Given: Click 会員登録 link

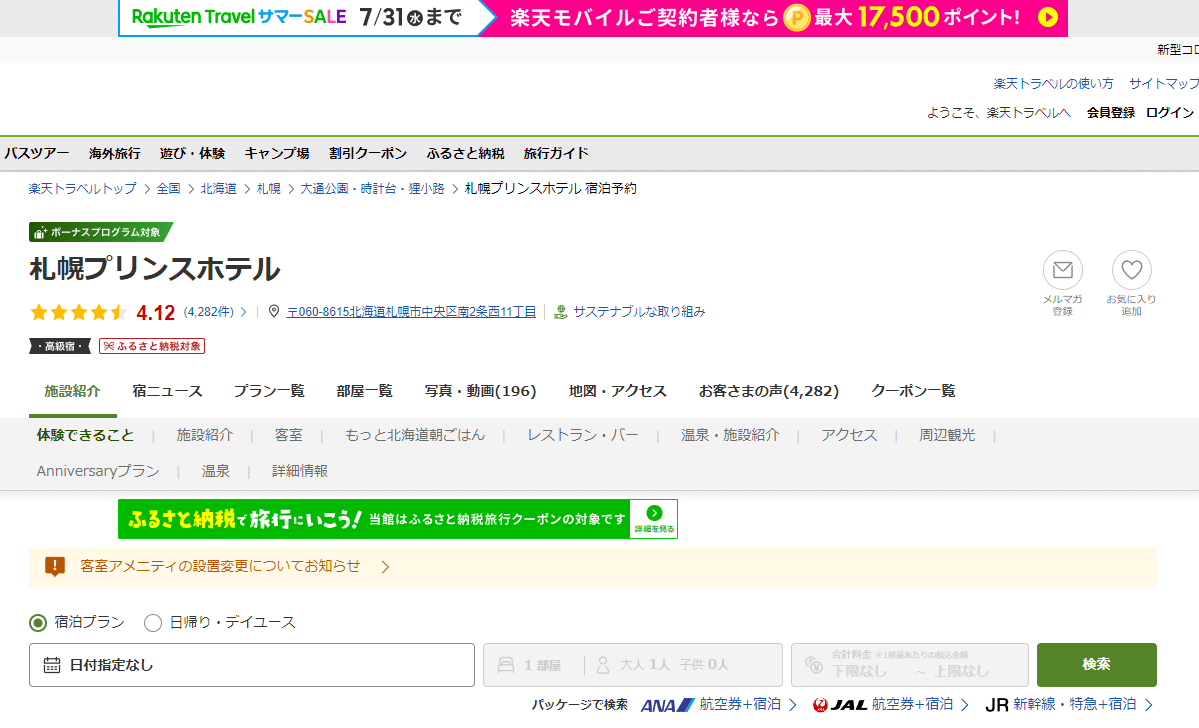Looking at the screenshot, I should [x=1110, y=112].
